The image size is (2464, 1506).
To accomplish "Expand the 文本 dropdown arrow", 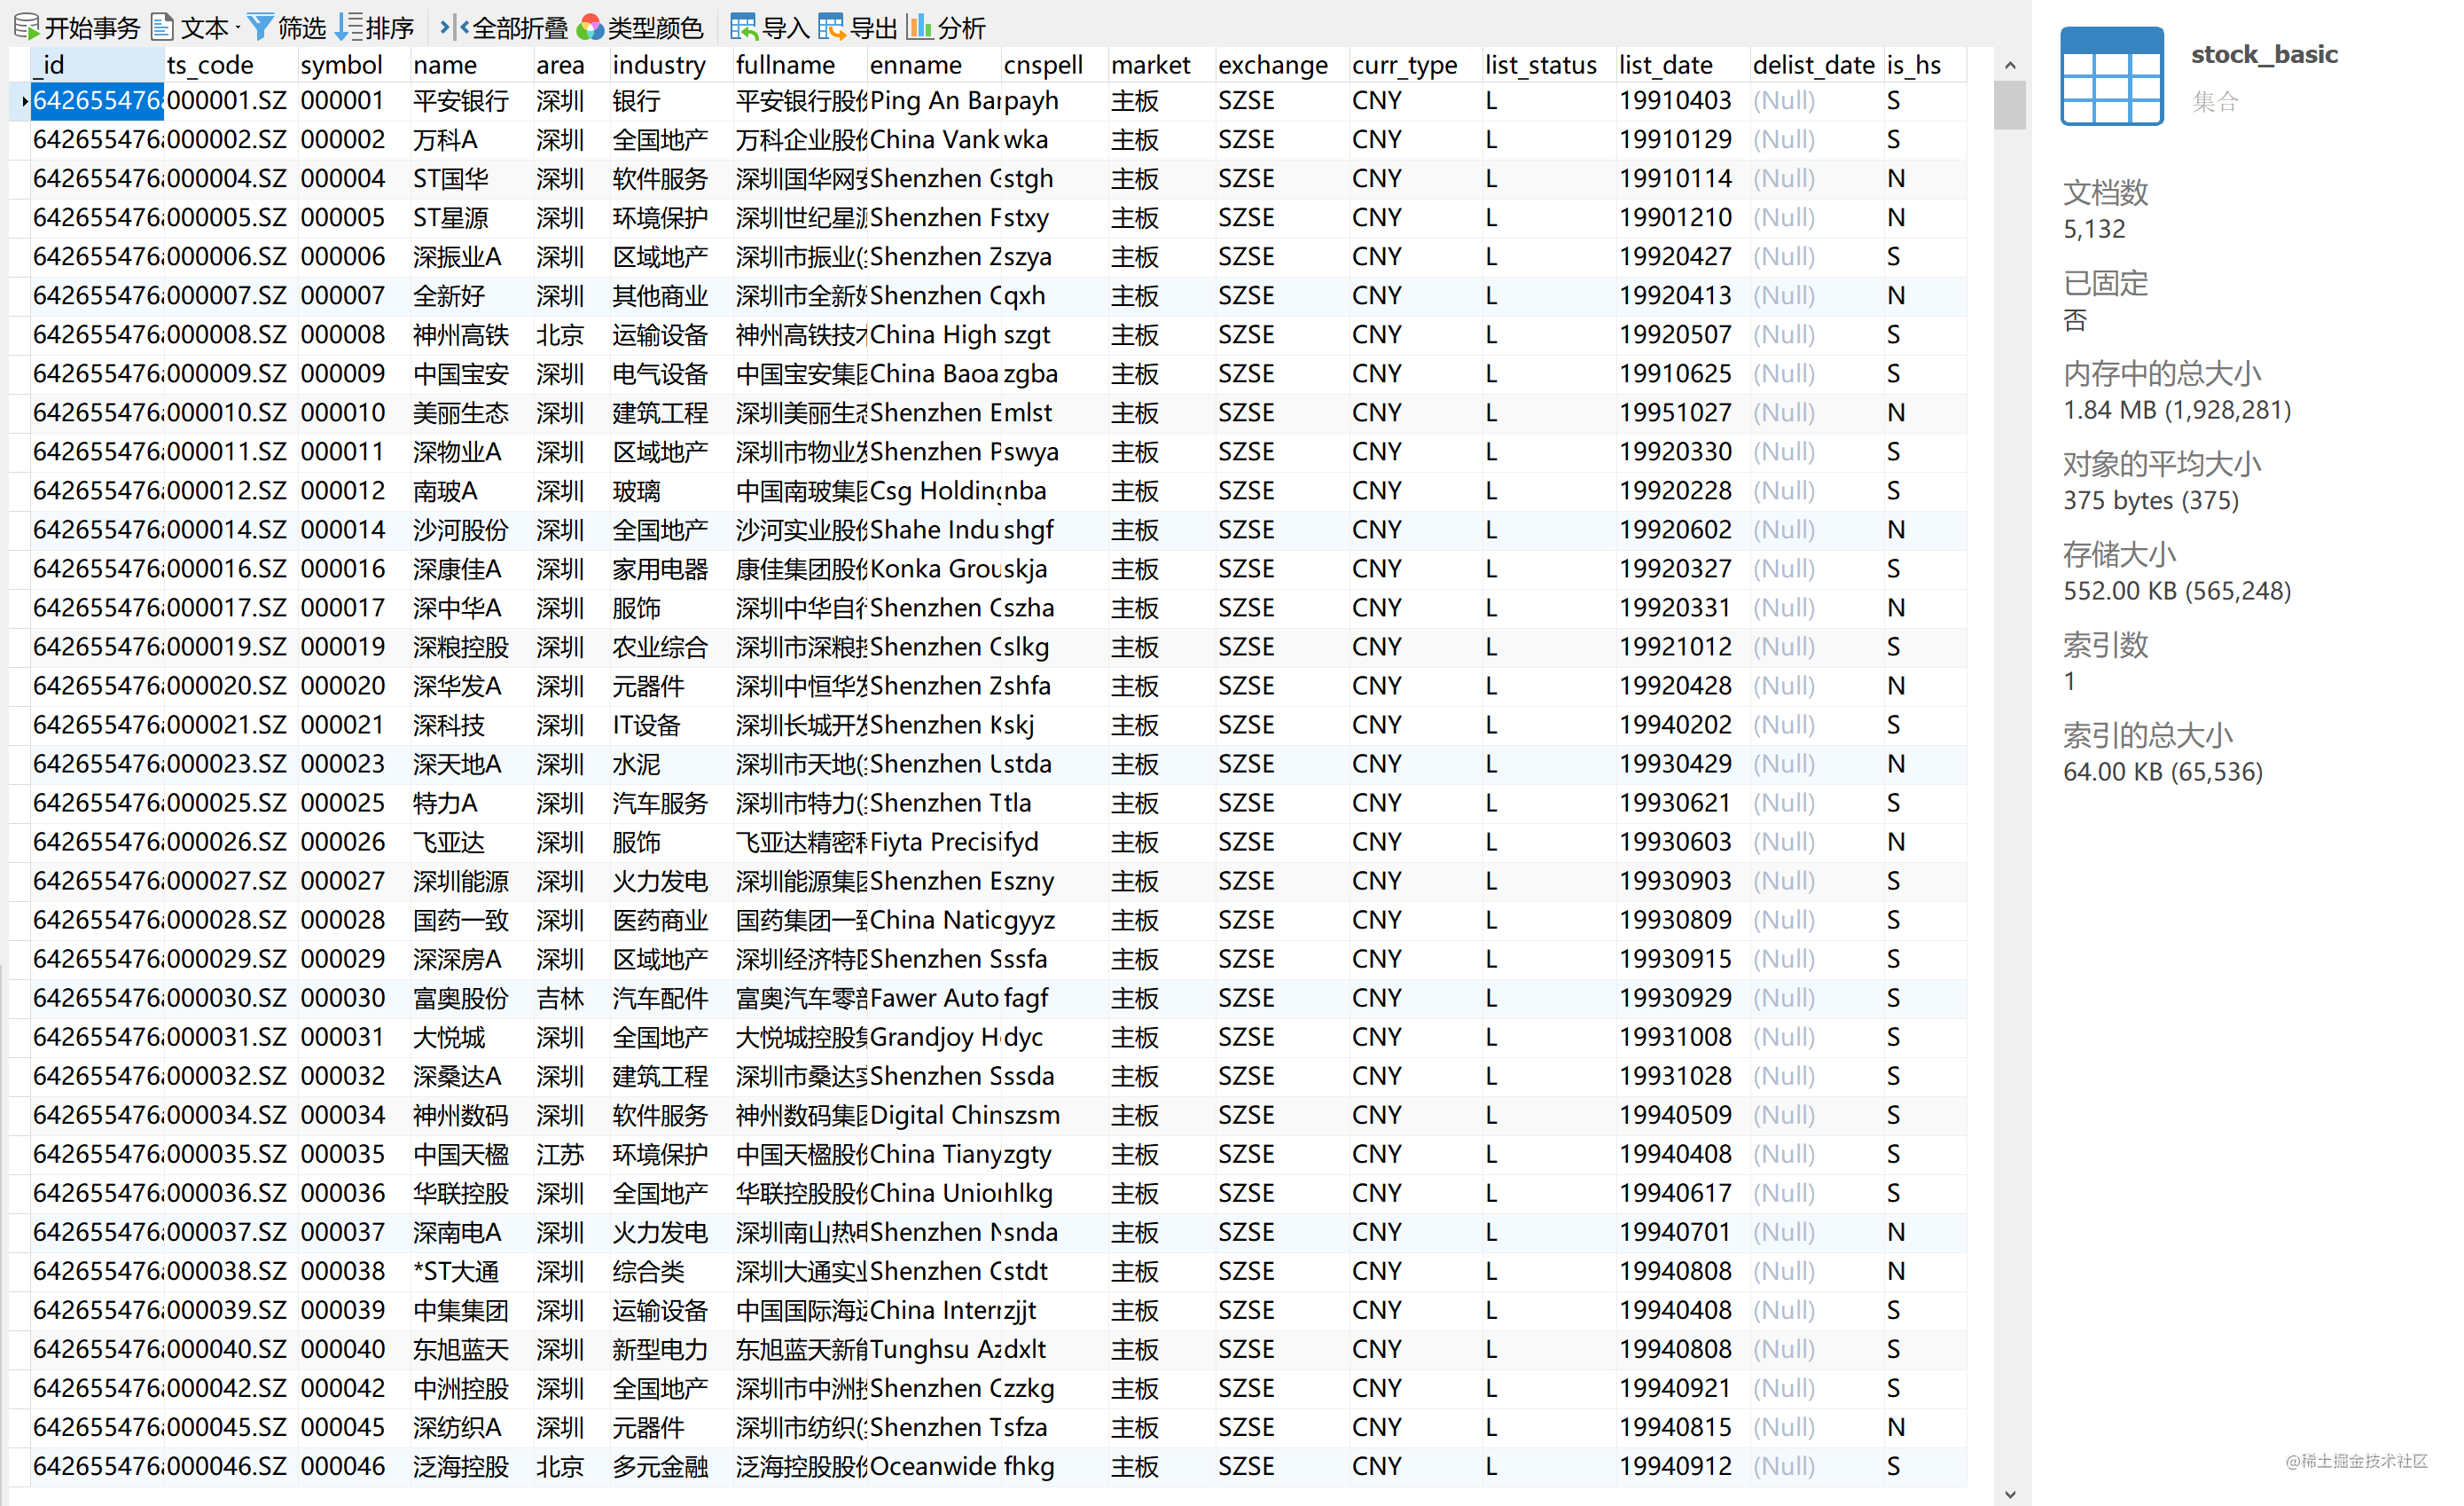I will click(x=236, y=28).
